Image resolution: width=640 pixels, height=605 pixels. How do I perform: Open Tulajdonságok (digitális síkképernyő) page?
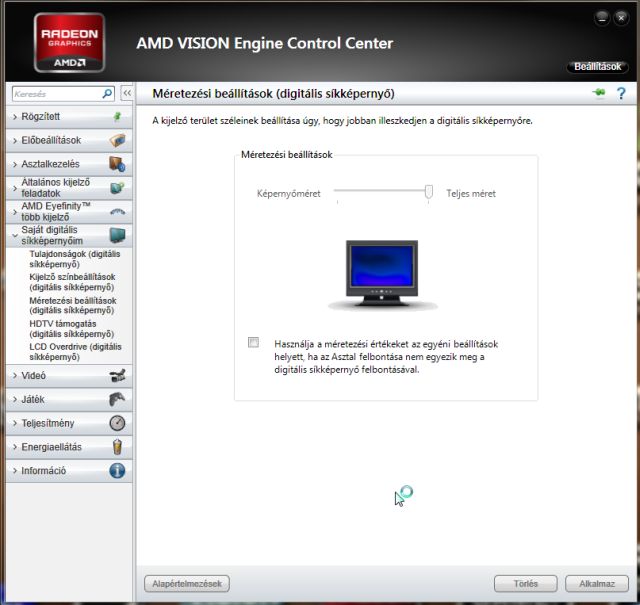(75, 259)
